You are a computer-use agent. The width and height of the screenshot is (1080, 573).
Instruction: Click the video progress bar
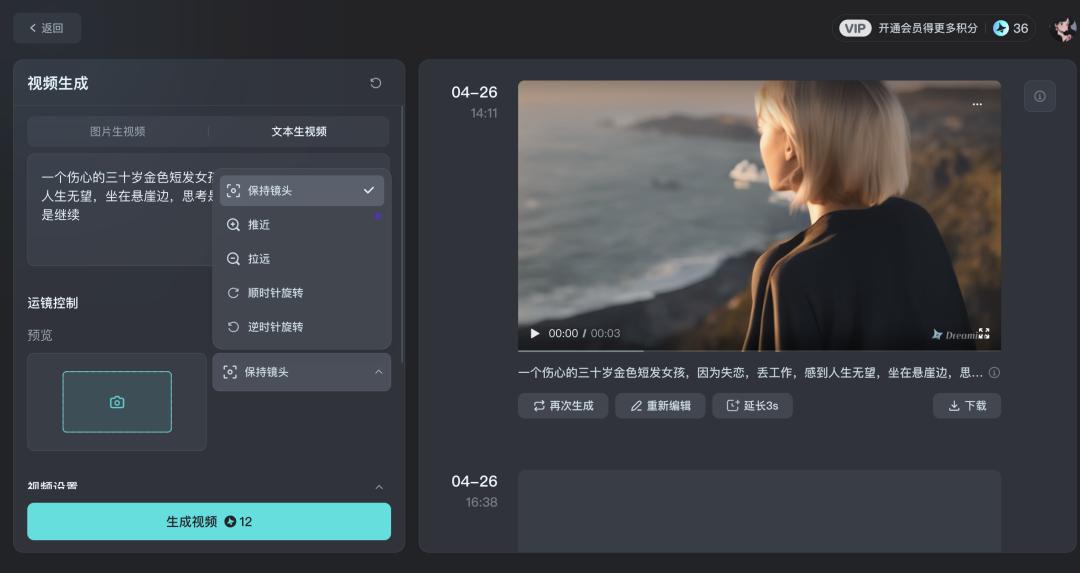759,351
